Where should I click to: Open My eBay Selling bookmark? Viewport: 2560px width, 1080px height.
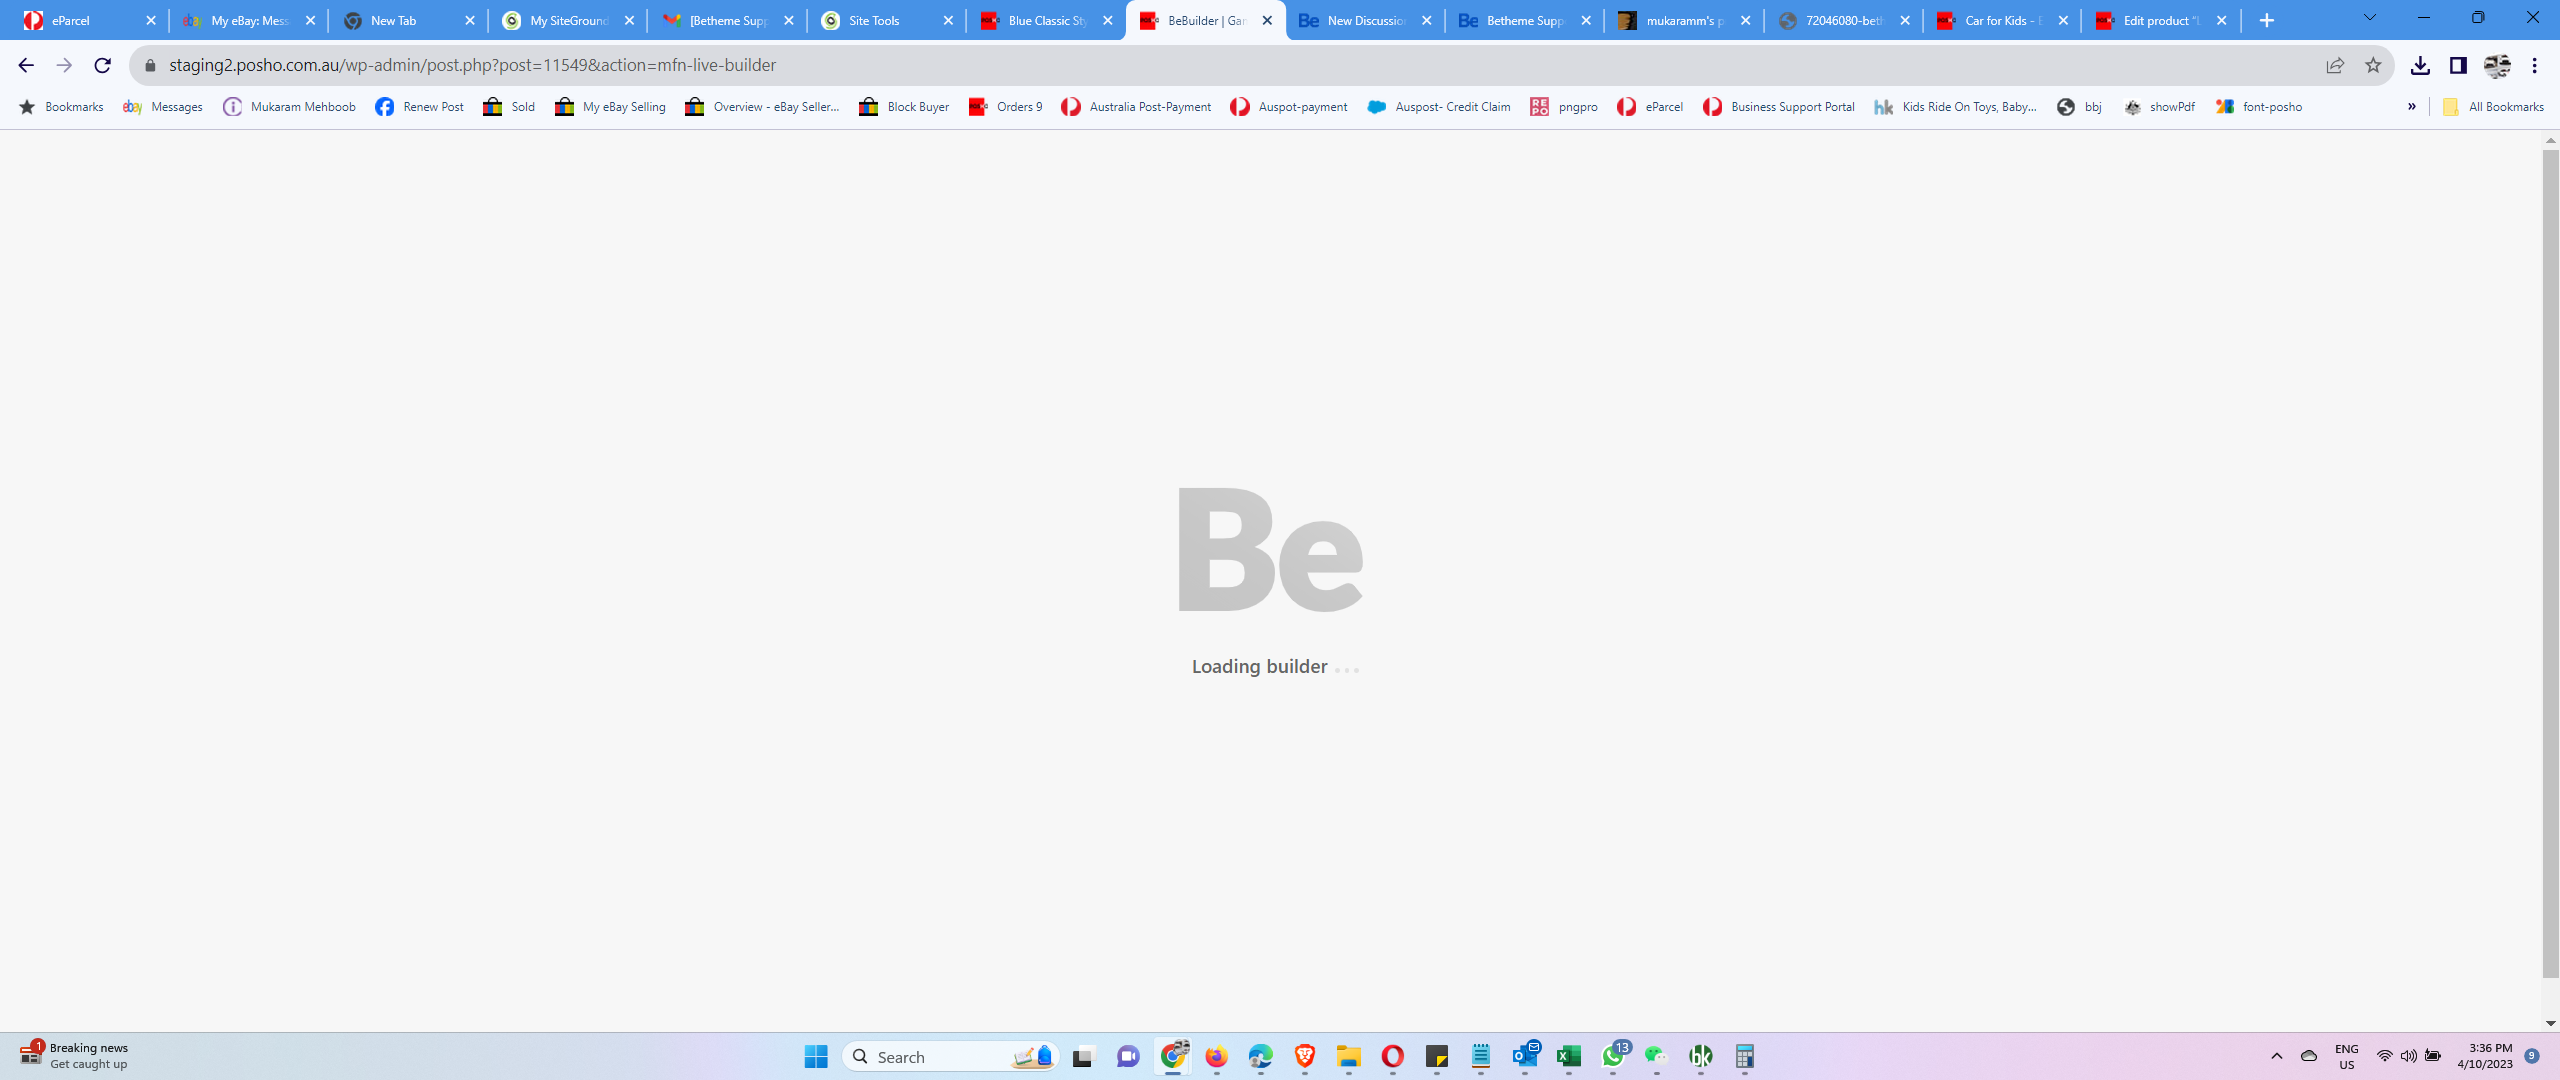(610, 107)
